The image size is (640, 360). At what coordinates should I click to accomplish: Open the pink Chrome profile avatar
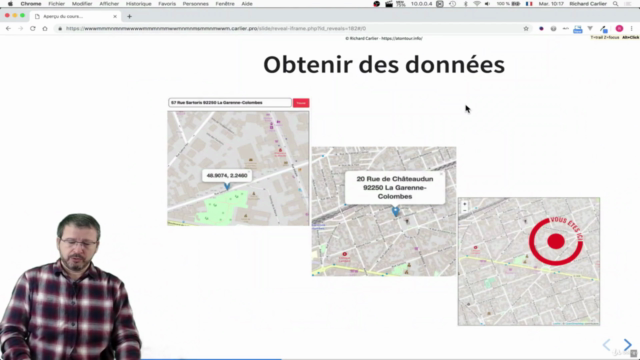pyautogui.click(x=619, y=29)
